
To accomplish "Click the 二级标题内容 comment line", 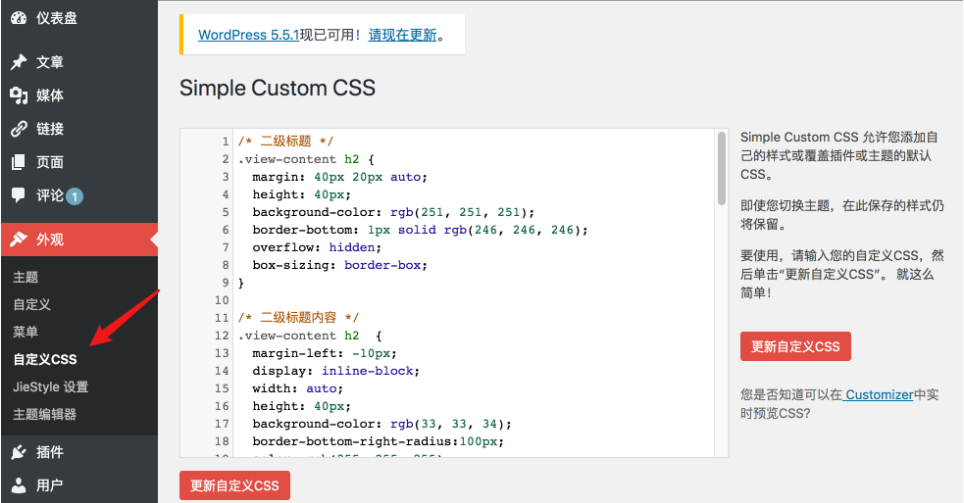I will [x=299, y=318].
